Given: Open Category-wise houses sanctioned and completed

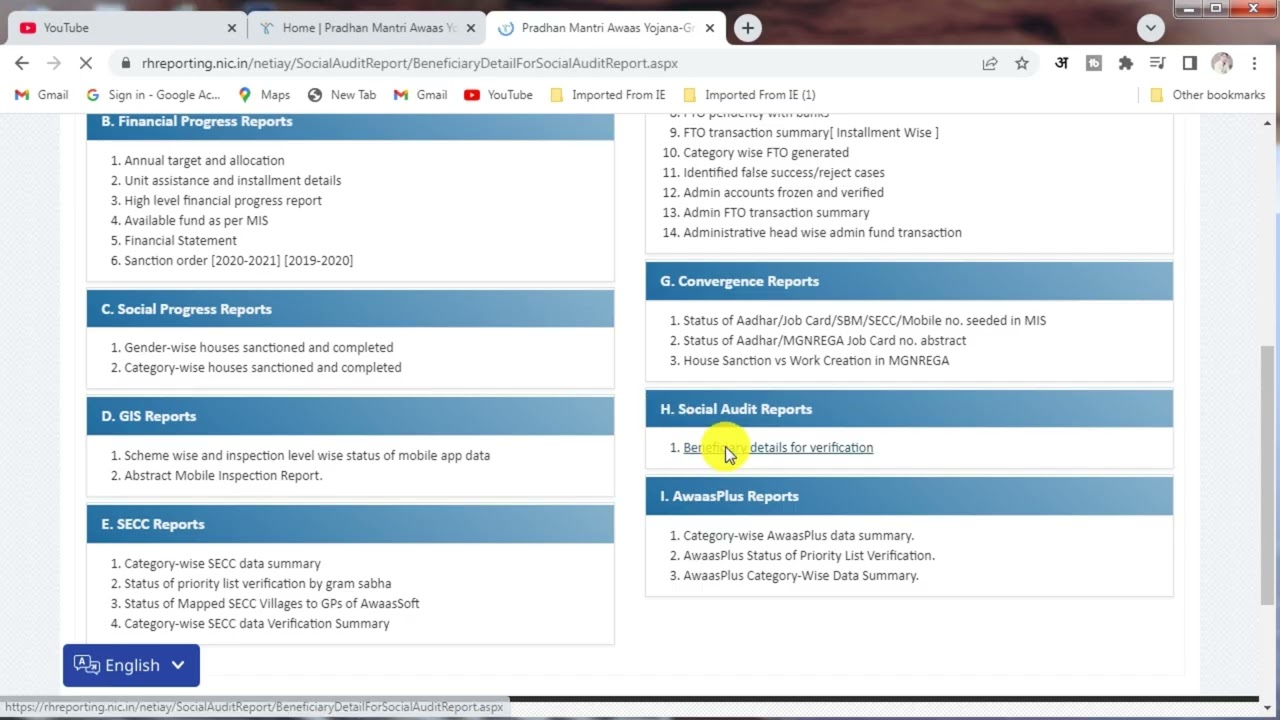Looking at the screenshot, I should point(263,367).
